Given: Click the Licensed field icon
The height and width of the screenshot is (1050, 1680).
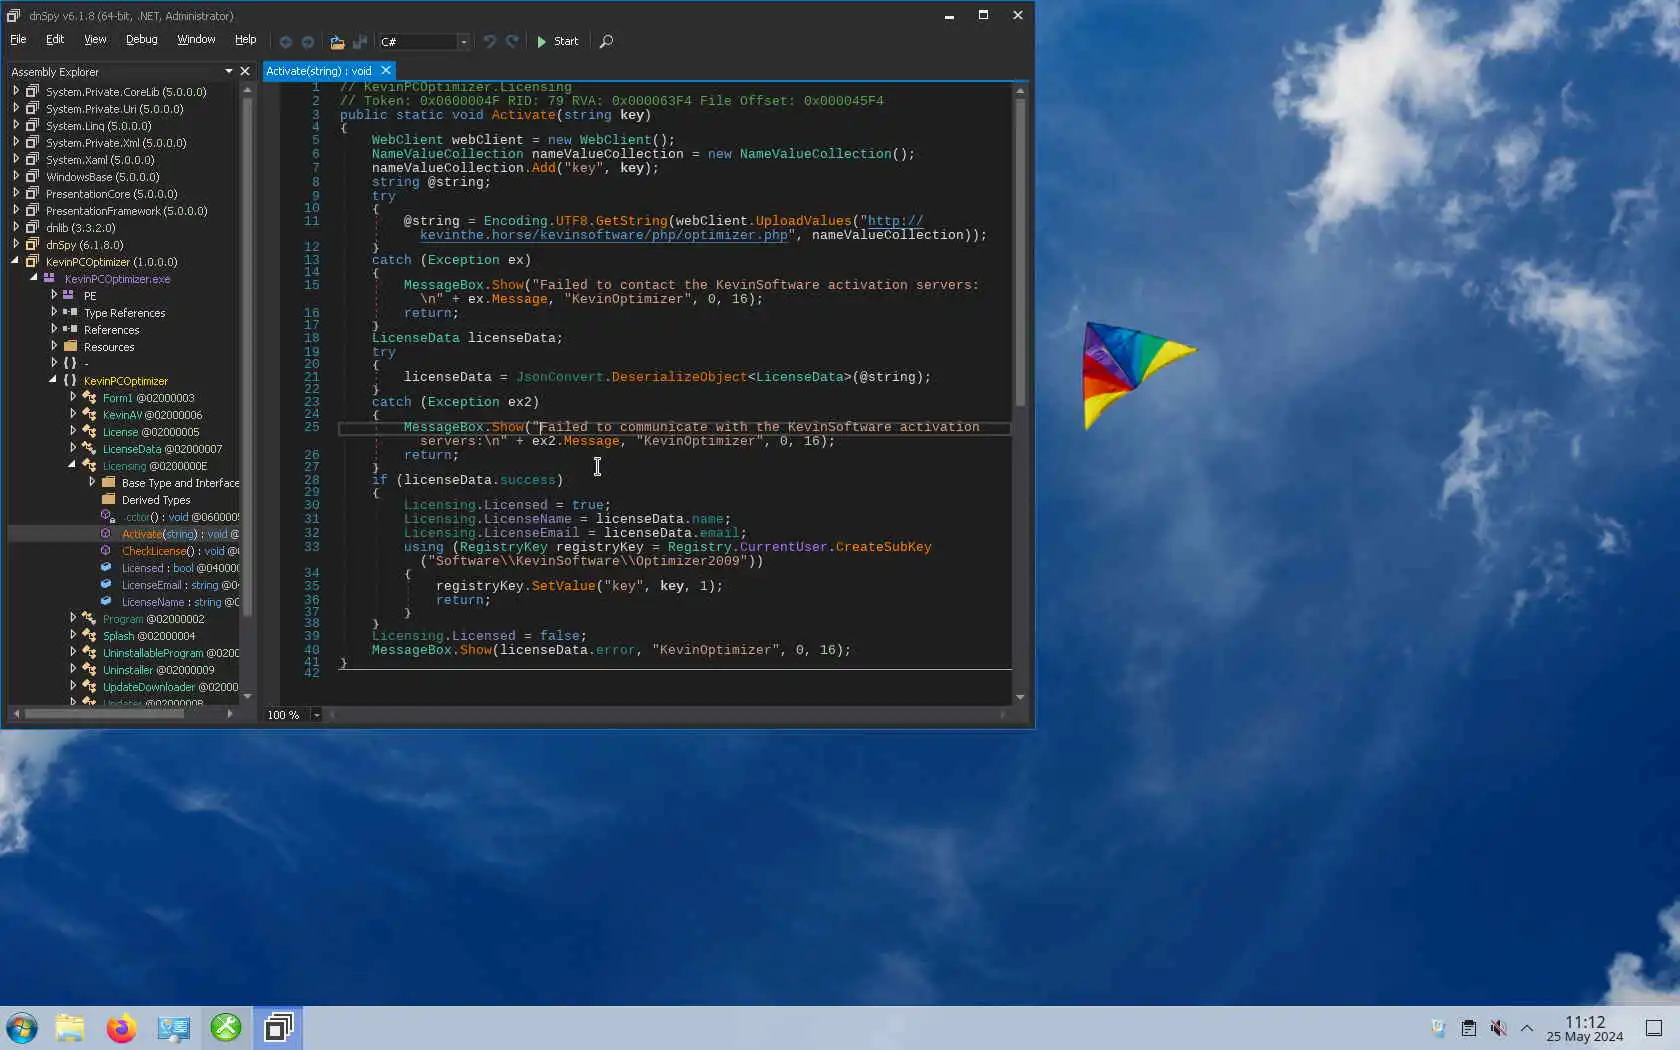Looking at the screenshot, I should click(106, 567).
